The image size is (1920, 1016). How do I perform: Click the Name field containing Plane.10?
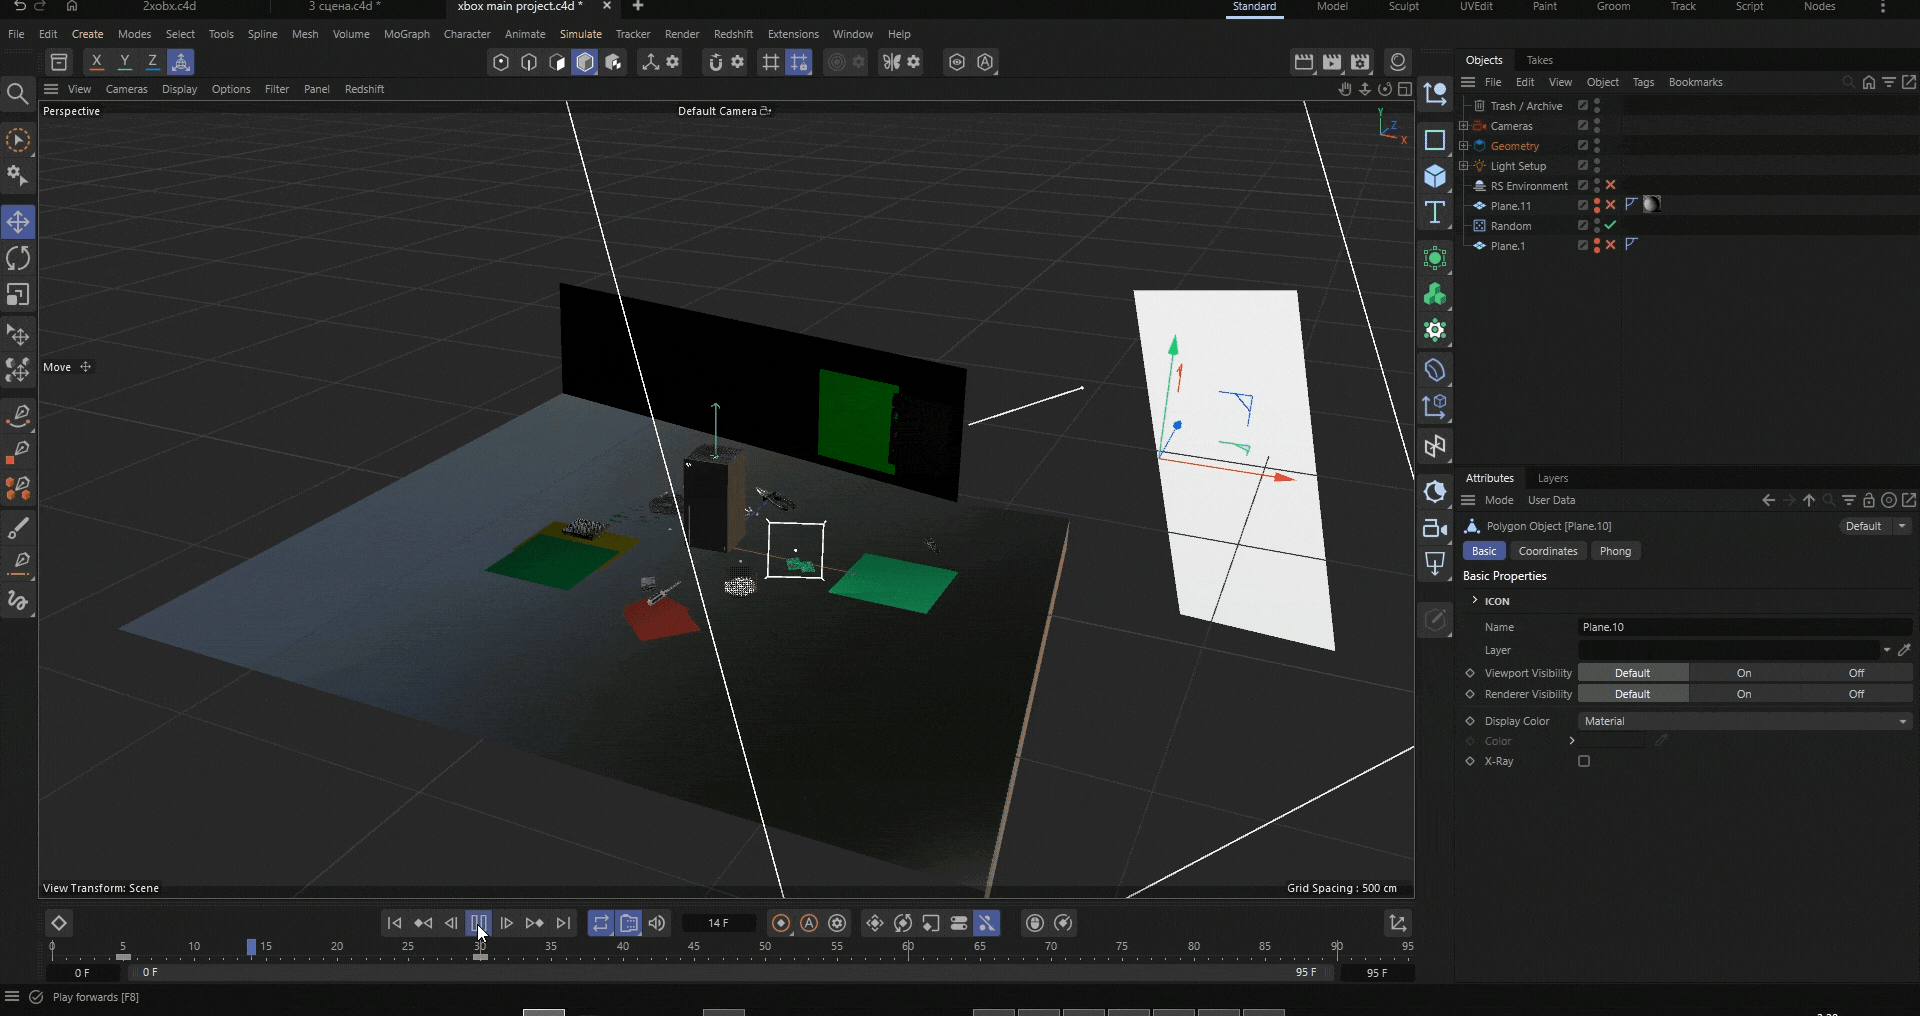click(1744, 627)
